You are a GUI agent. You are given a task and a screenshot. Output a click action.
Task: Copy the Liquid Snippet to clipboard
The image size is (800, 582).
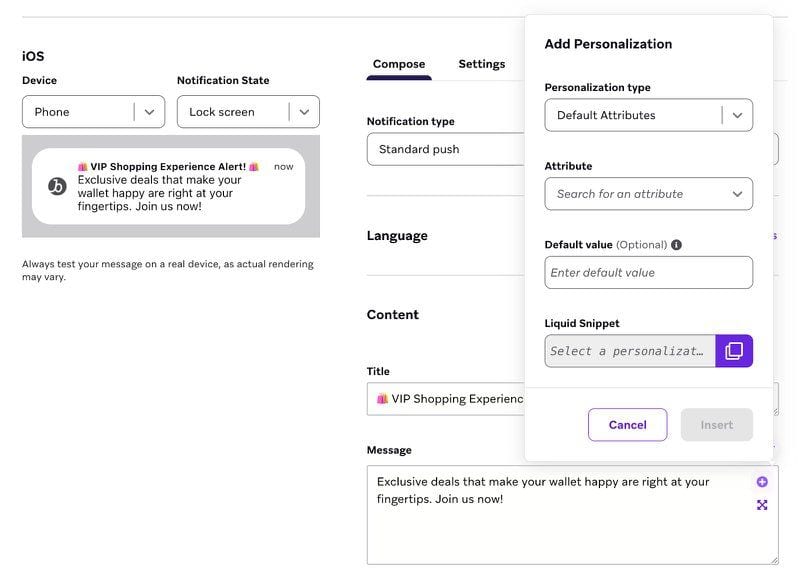point(734,351)
